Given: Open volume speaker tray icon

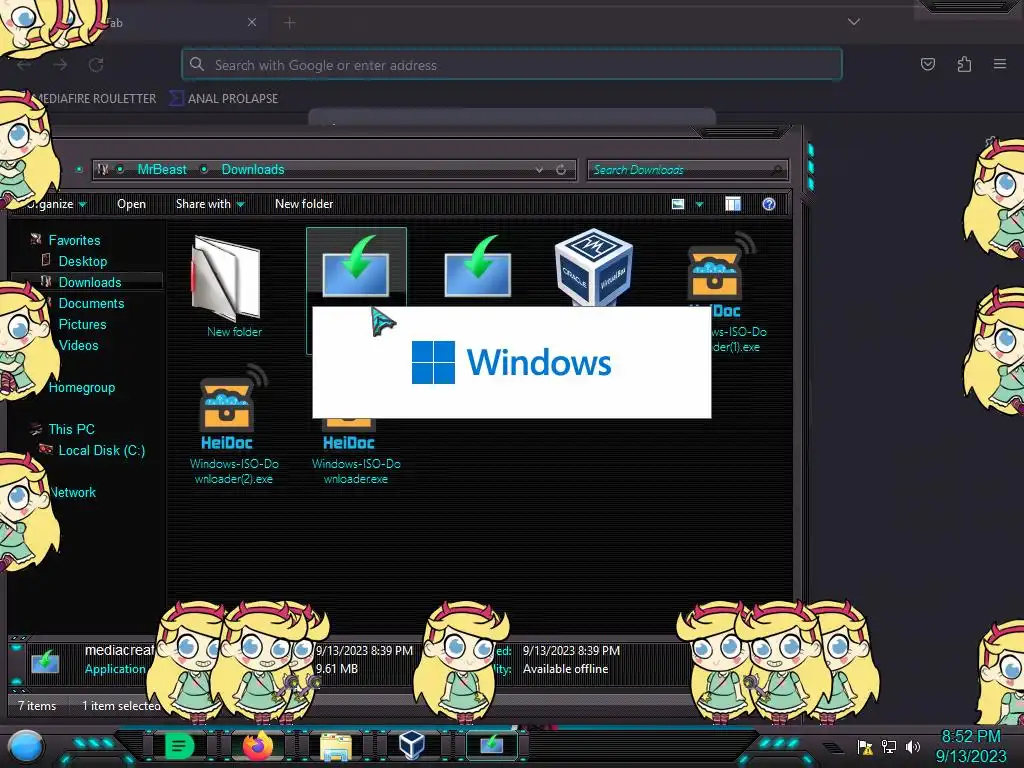Looking at the screenshot, I should point(913,746).
